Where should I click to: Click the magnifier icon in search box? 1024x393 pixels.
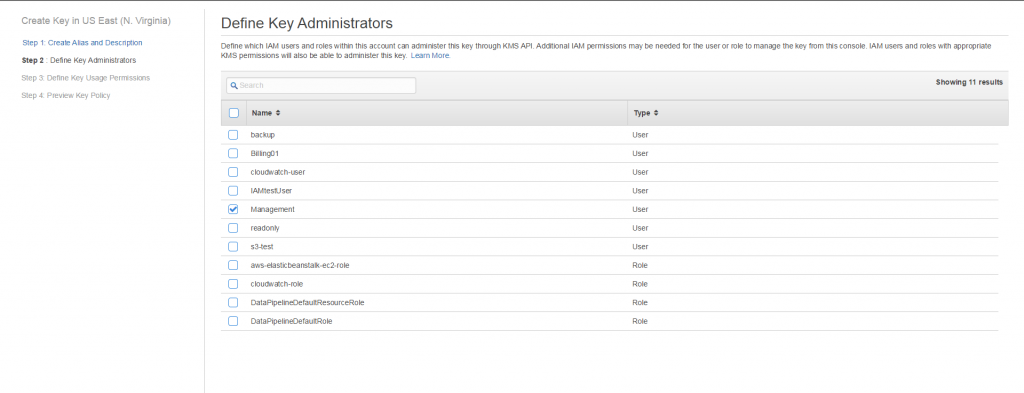[234, 86]
